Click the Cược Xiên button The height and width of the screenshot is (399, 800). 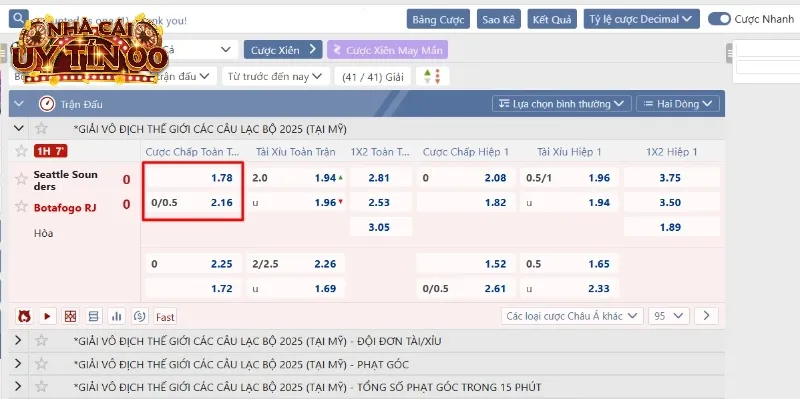click(283, 50)
